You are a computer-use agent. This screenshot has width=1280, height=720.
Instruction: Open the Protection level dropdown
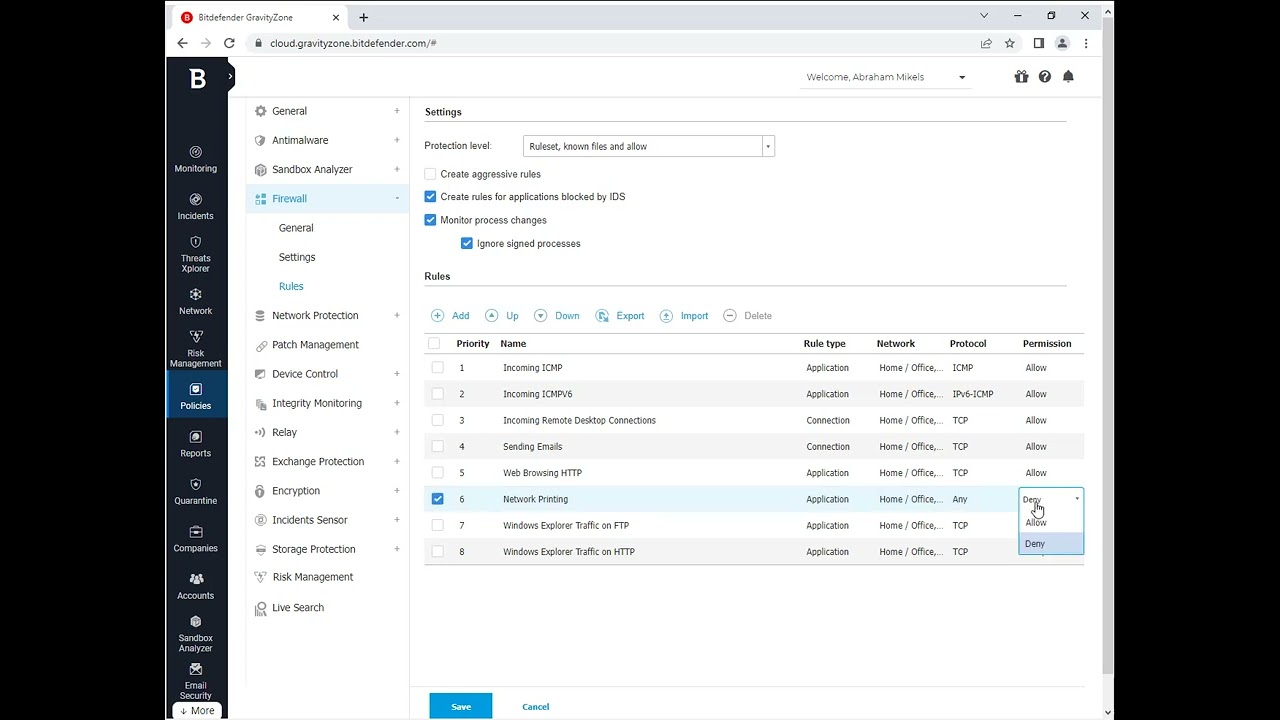tap(649, 146)
